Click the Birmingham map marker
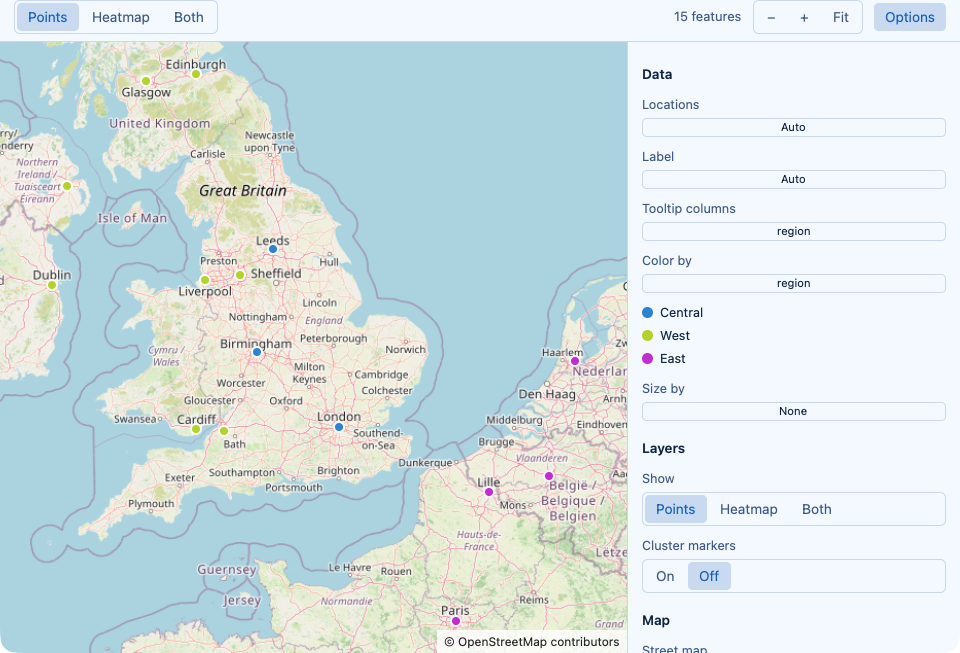The image size is (960, 653). tap(257, 352)
